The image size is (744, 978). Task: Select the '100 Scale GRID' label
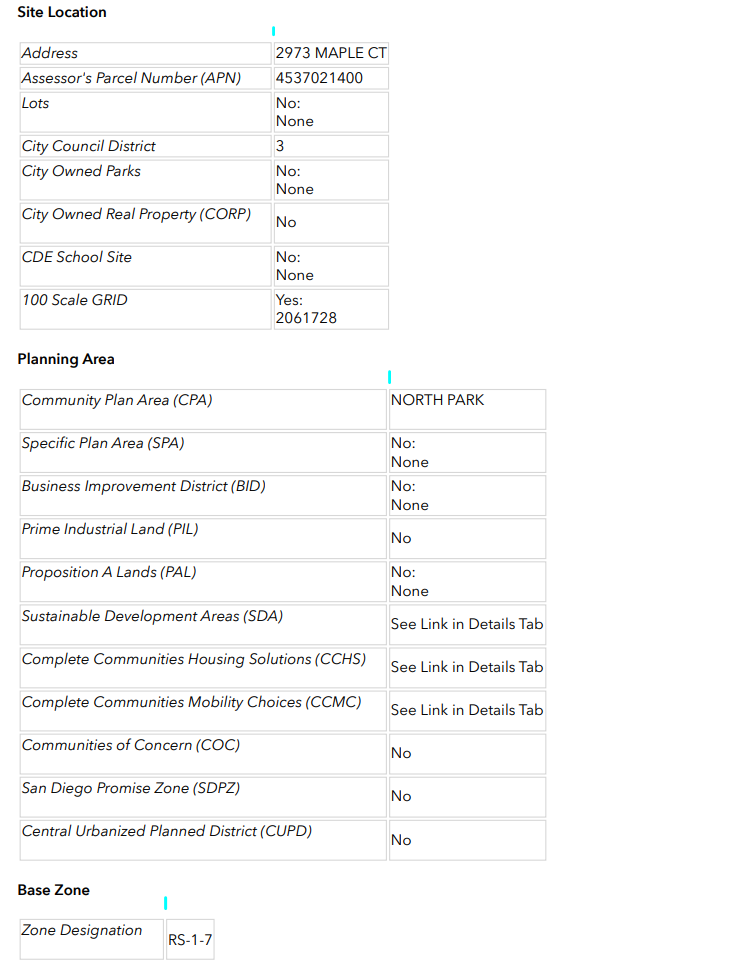coord(75,300)
